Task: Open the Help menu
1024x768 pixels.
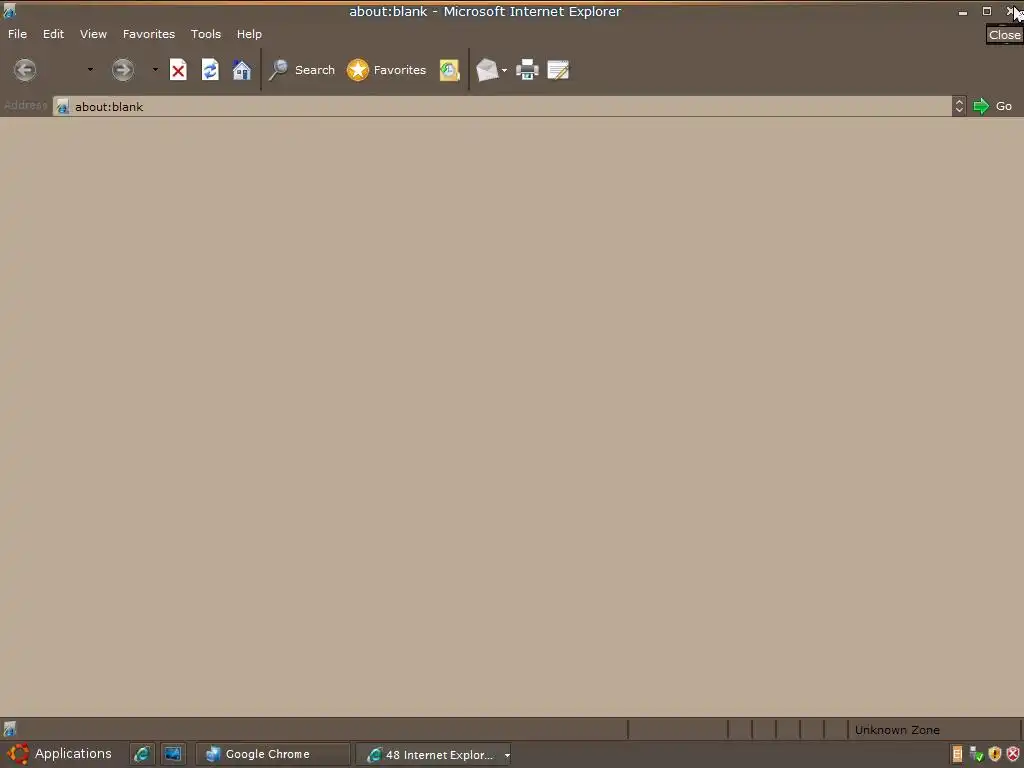Action: [x=249, y=34]
